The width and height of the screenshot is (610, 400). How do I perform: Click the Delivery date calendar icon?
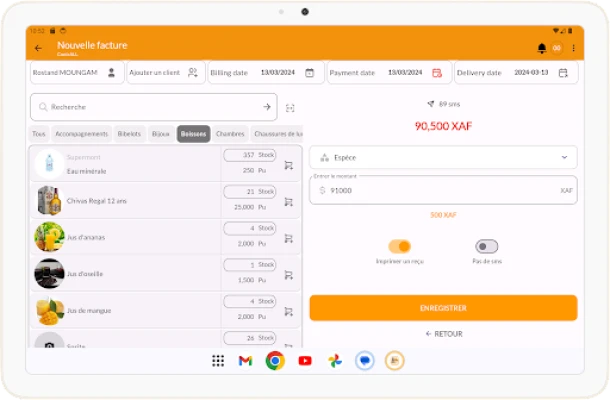[x=563, y=73]
